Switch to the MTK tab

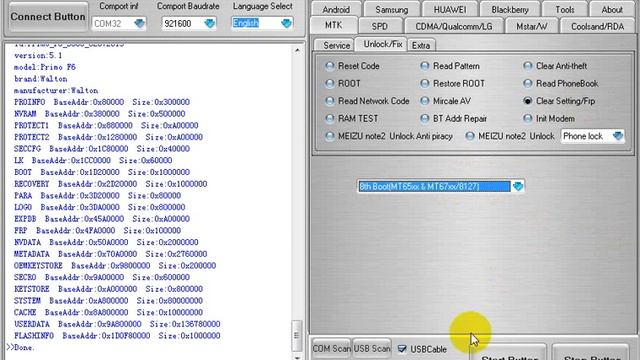point(333,25)
